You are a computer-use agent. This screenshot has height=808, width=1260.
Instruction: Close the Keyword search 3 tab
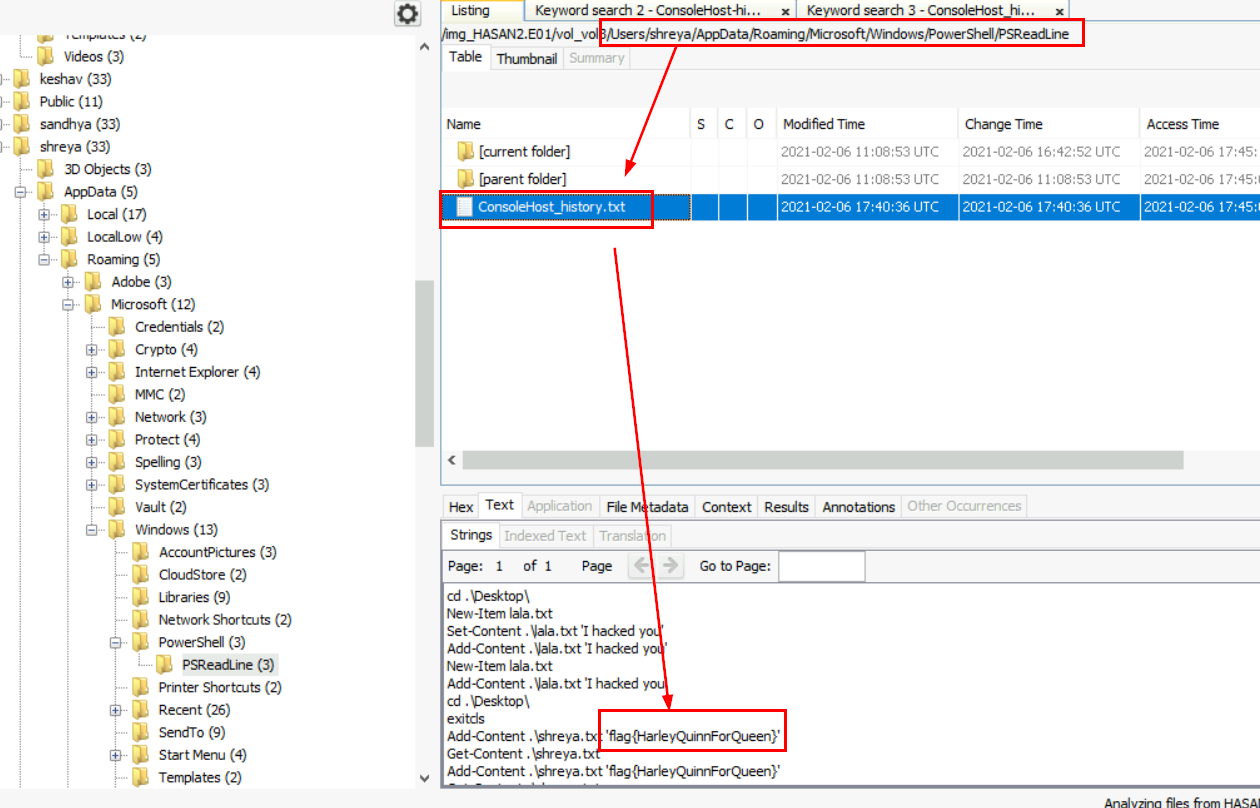coord(1060,11)
